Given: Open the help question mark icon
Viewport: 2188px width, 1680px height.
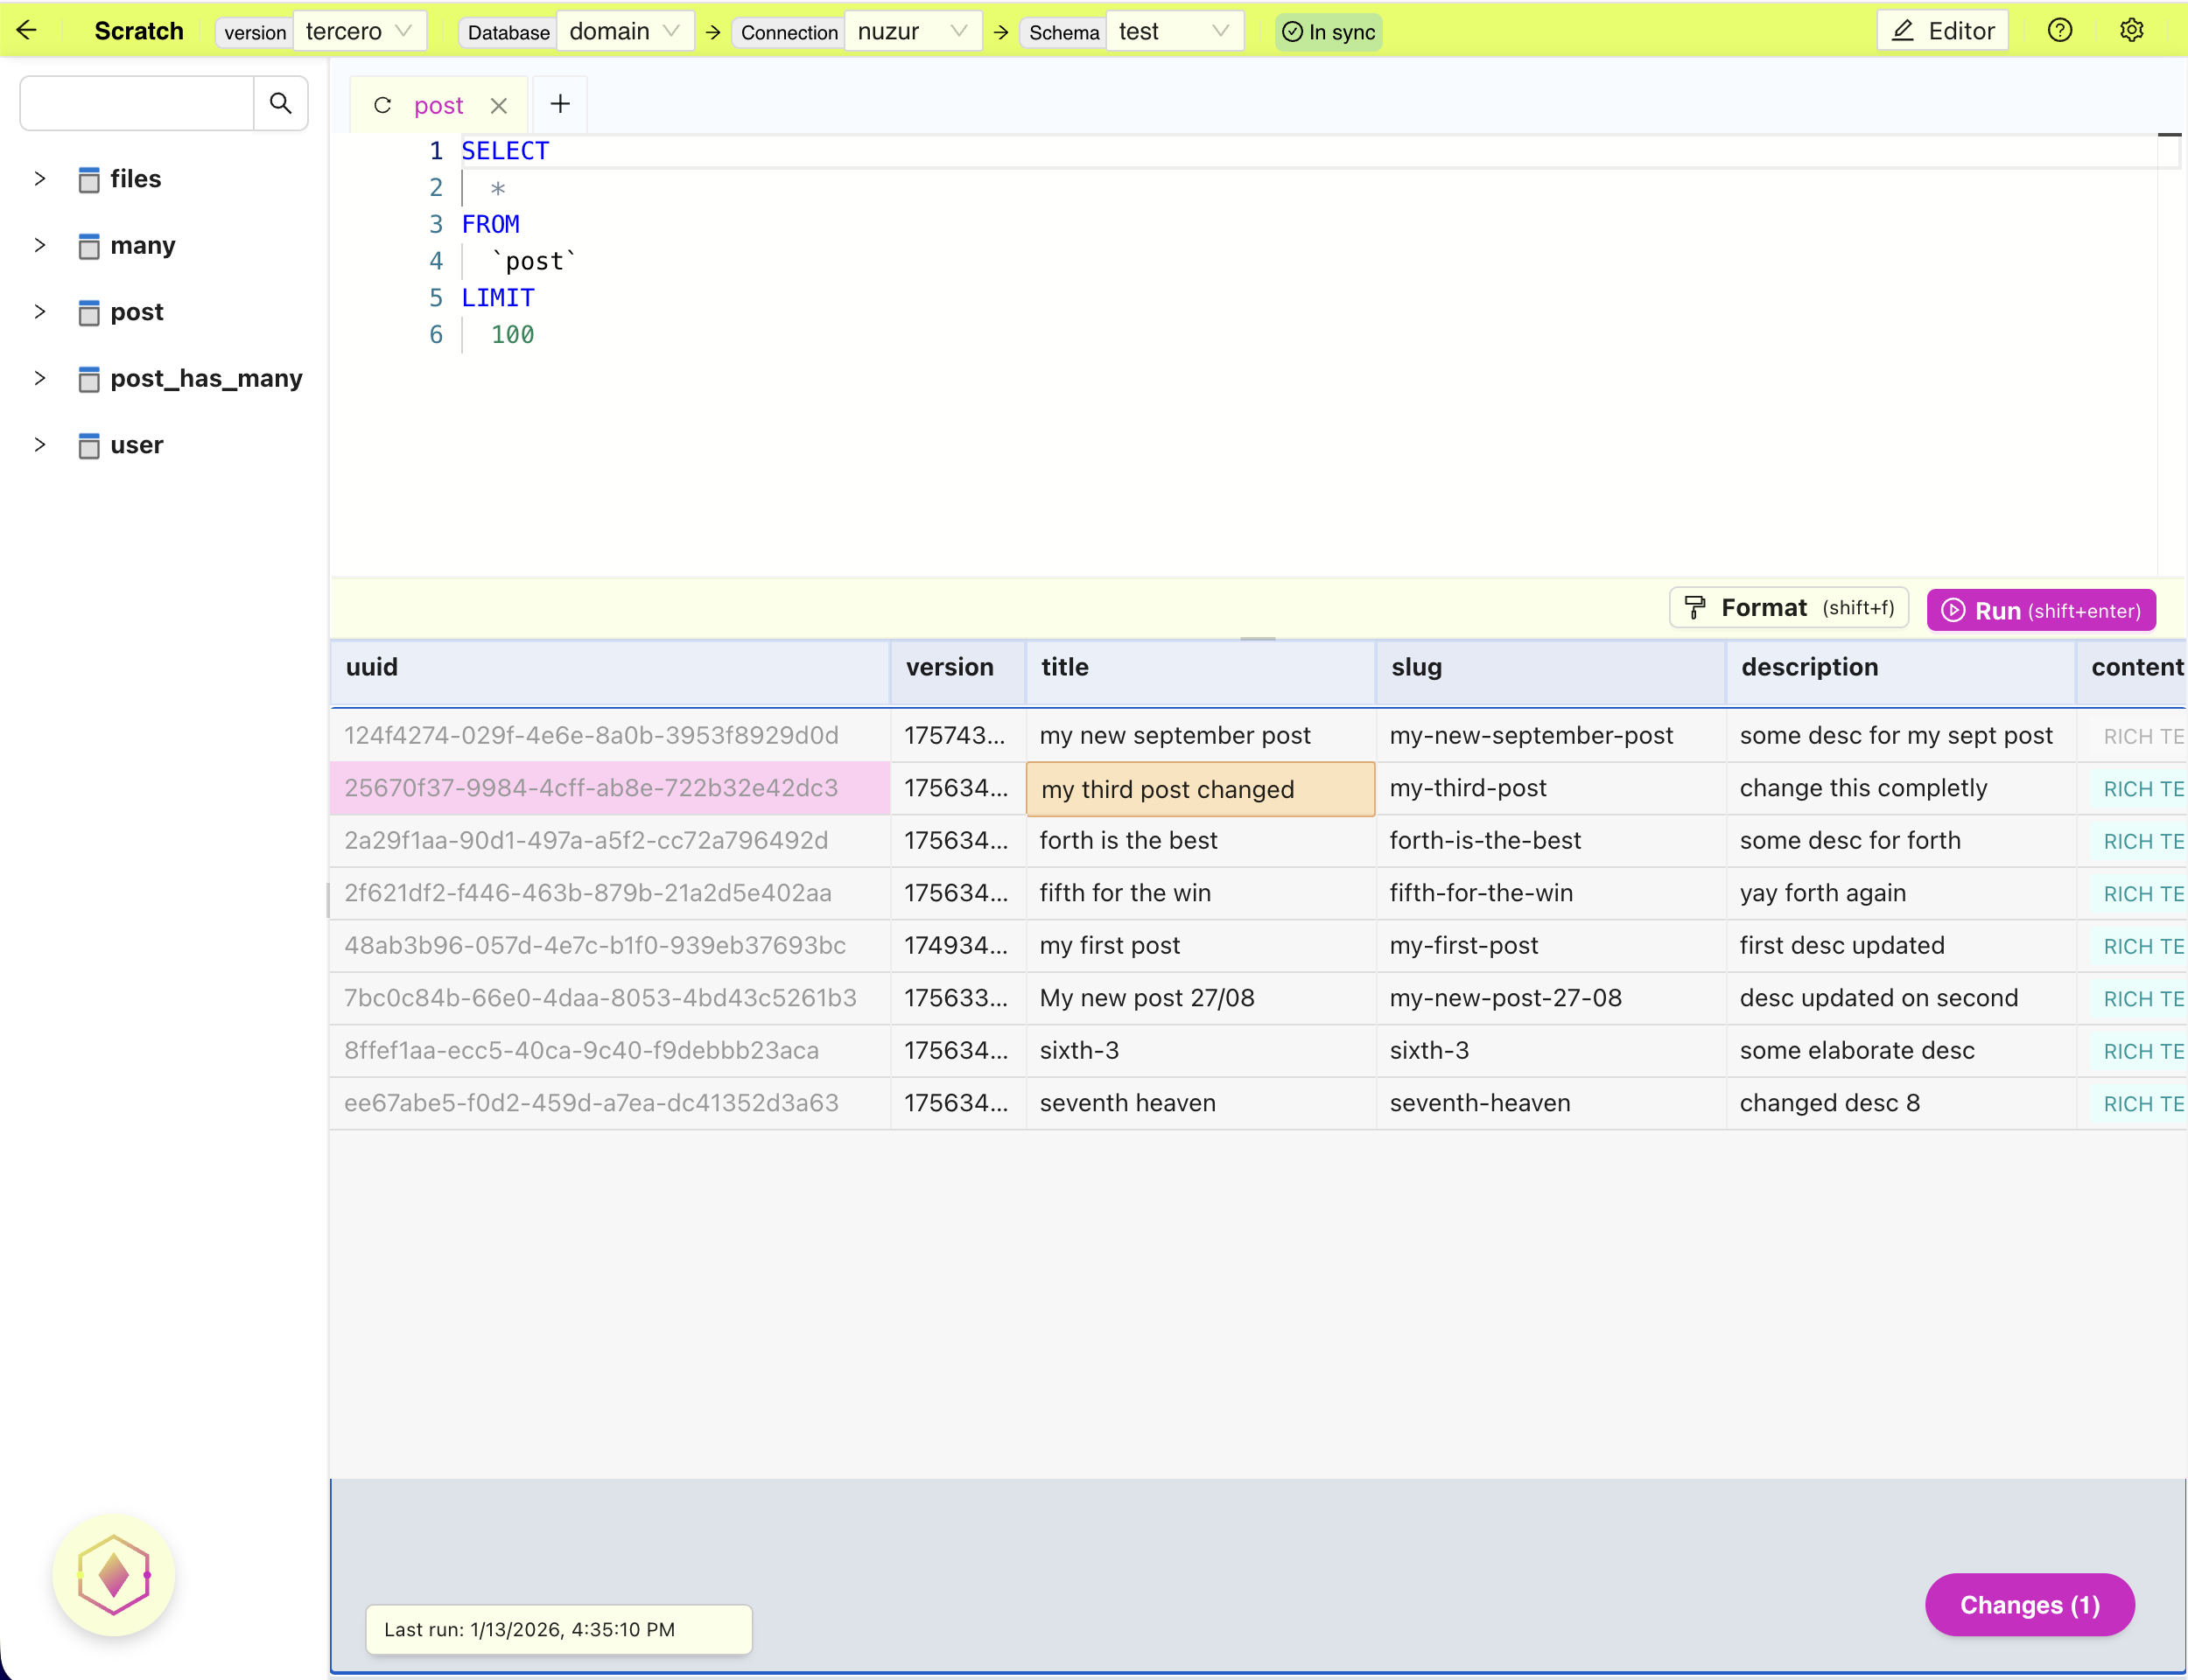Looking at the screenshot, I should click(2059, 30).
